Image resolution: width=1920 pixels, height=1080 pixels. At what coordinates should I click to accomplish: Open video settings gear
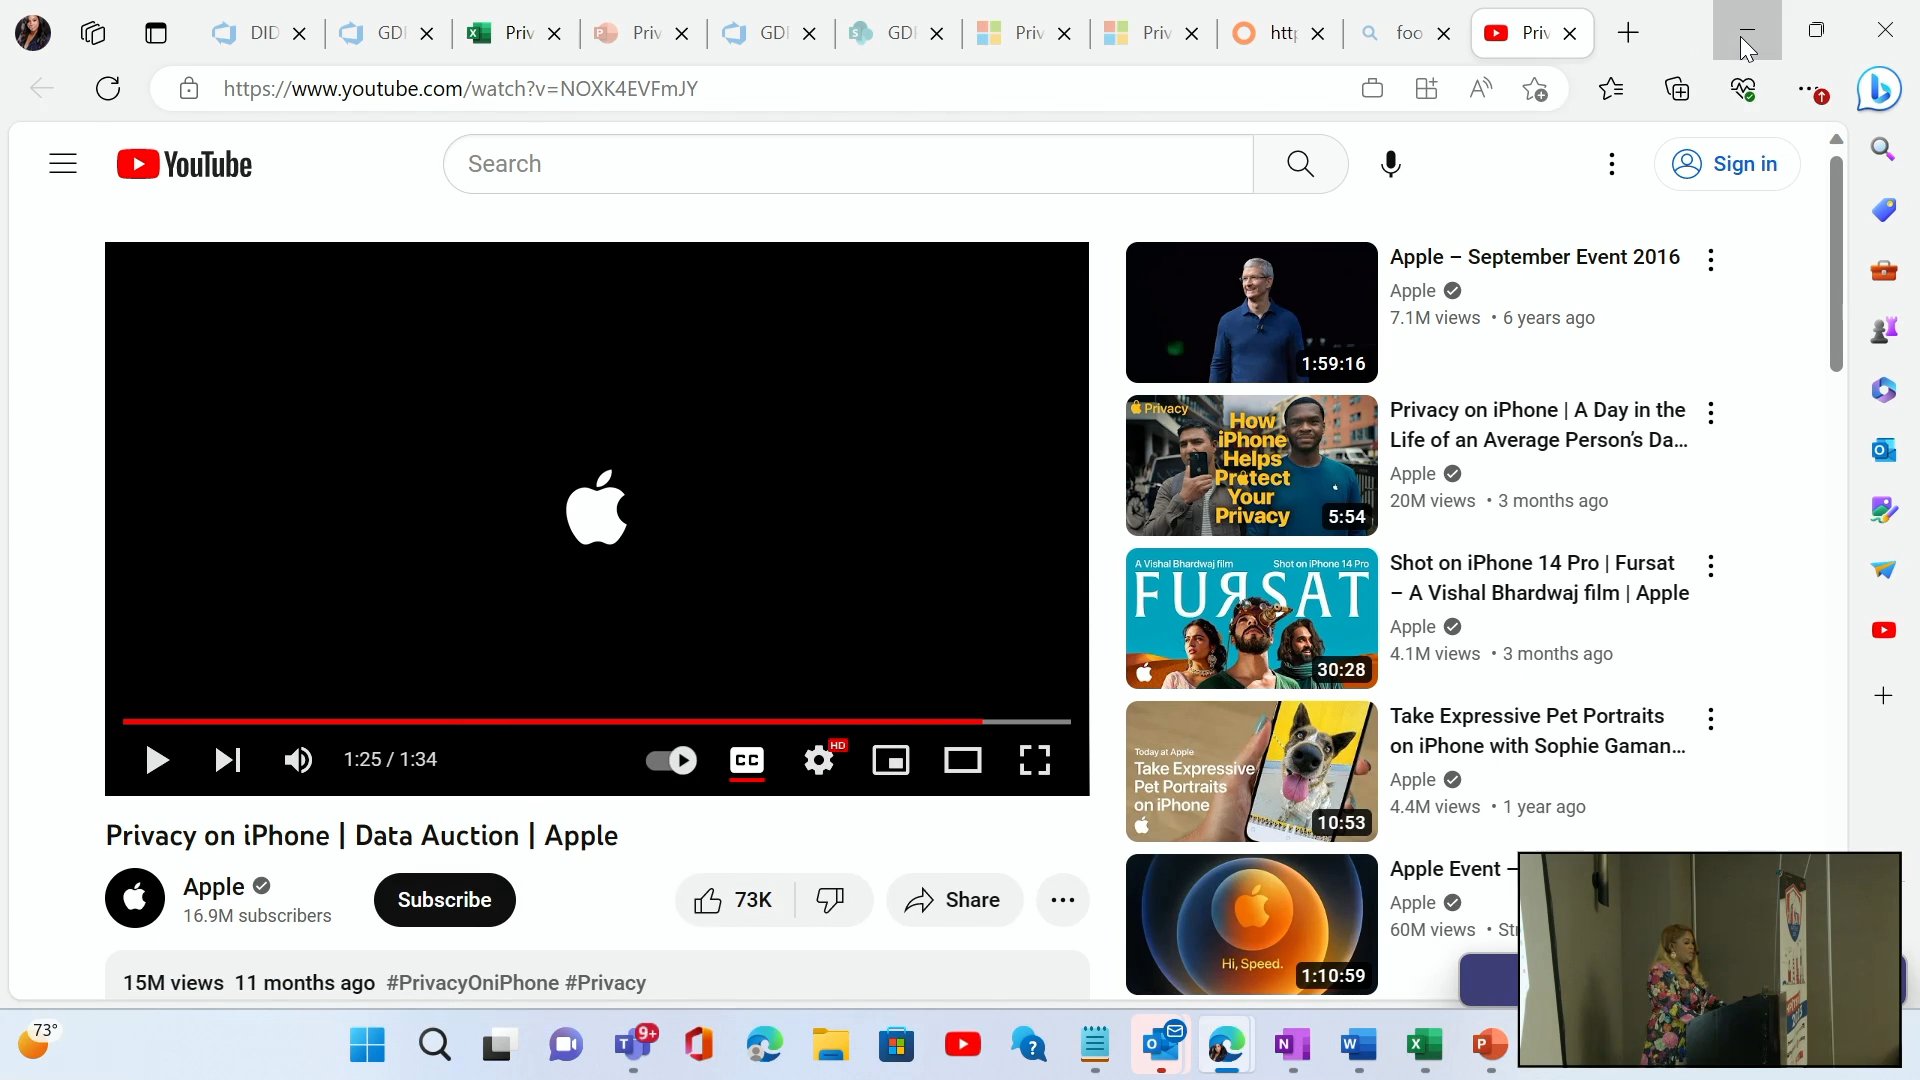pyautogui.click(x=819, y=760)
